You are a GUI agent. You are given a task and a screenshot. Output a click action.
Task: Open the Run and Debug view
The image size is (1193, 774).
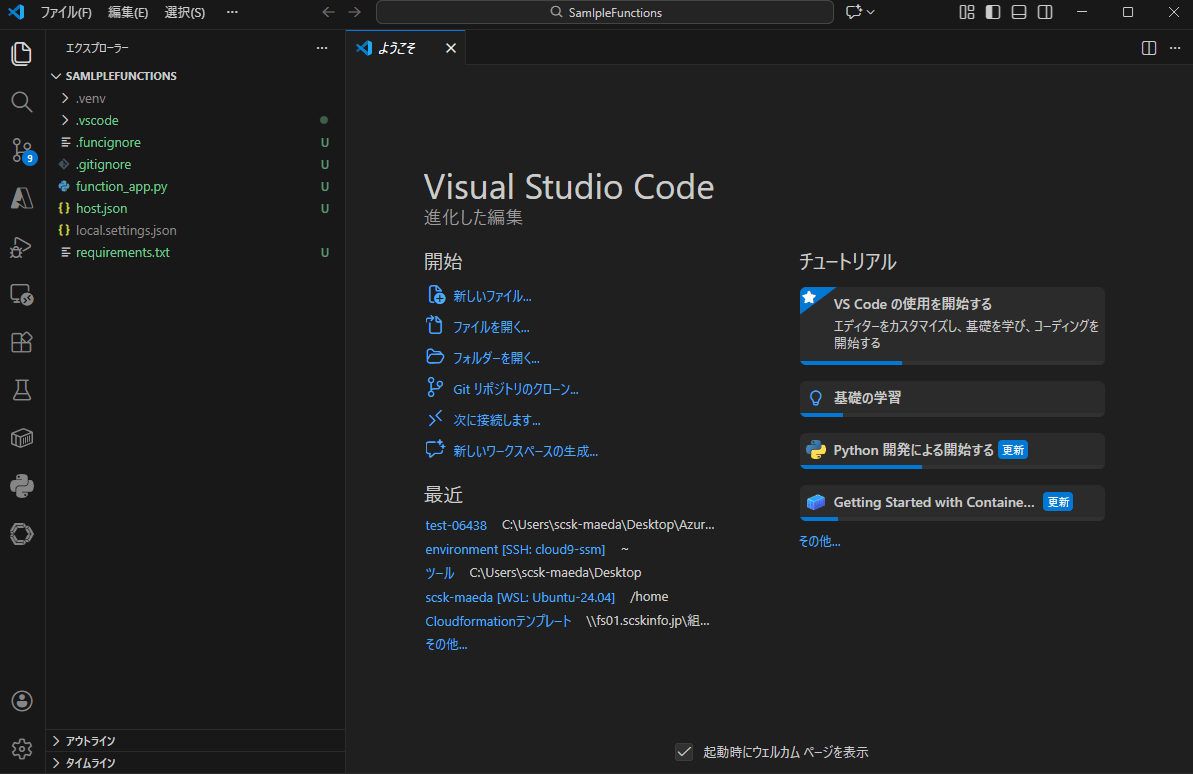pos(22,247)
